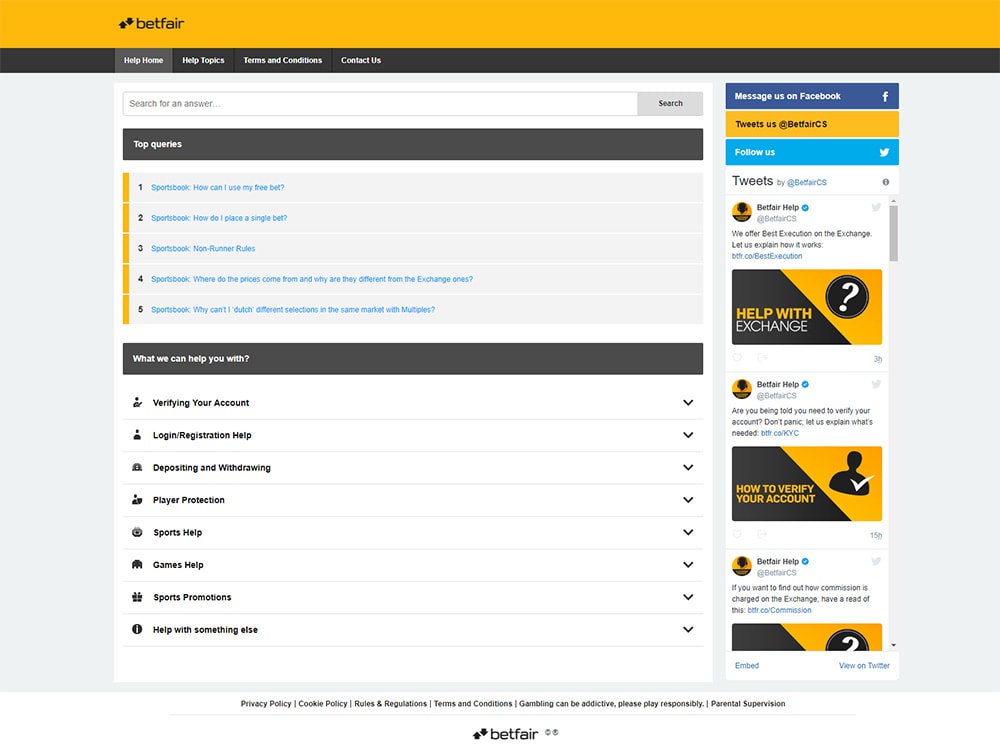Image resolution: width=1000 pixels, height=750 pixels.
Task: Go to the Help Home tab
Action: [143, 61]
